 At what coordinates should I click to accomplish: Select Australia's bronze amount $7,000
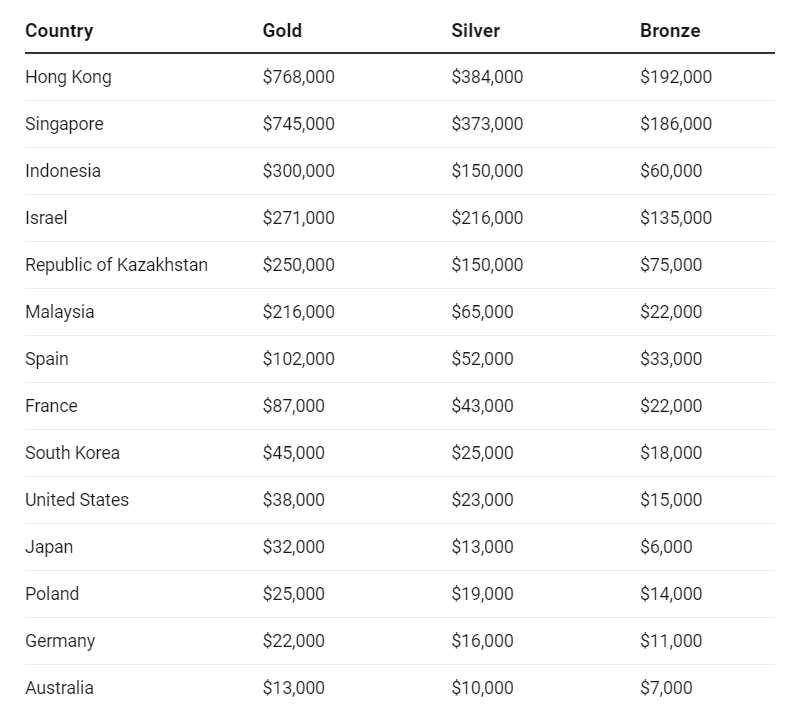666,688
